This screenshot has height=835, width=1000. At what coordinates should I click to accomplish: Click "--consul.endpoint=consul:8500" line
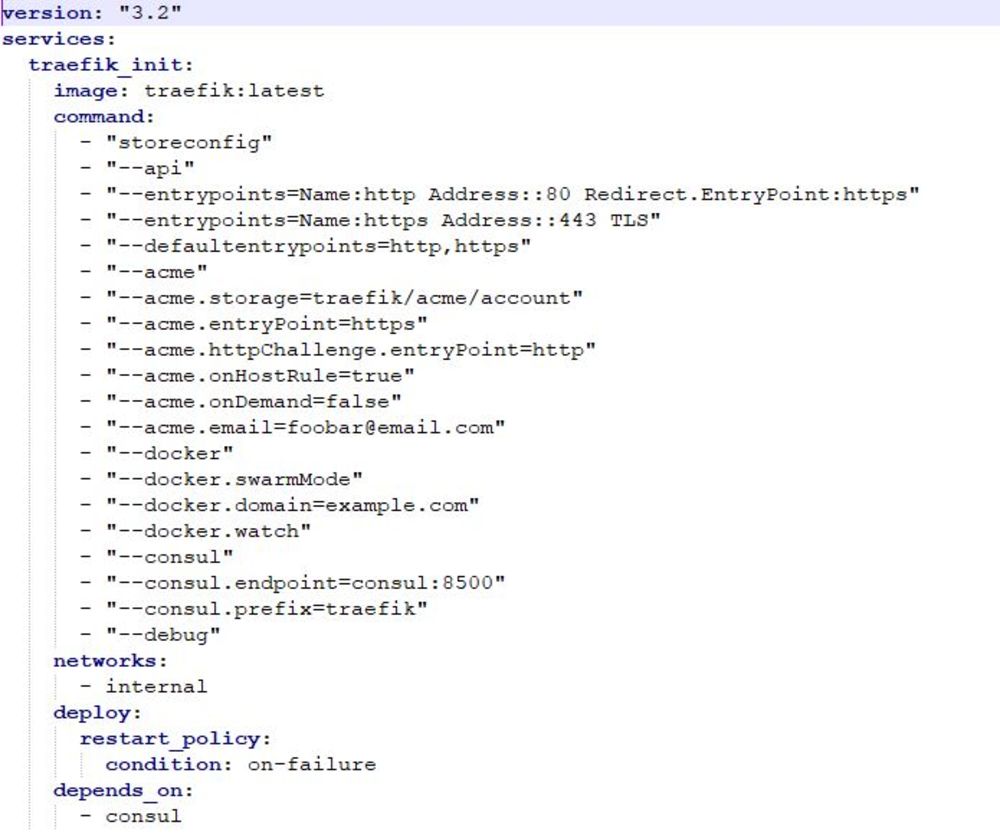point(305,583)
